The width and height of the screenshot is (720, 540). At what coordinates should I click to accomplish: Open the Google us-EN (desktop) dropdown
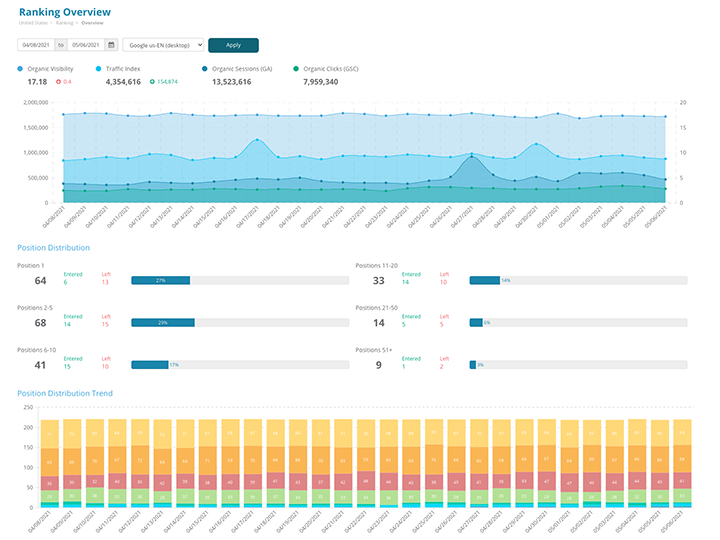(x=163, y=45)
